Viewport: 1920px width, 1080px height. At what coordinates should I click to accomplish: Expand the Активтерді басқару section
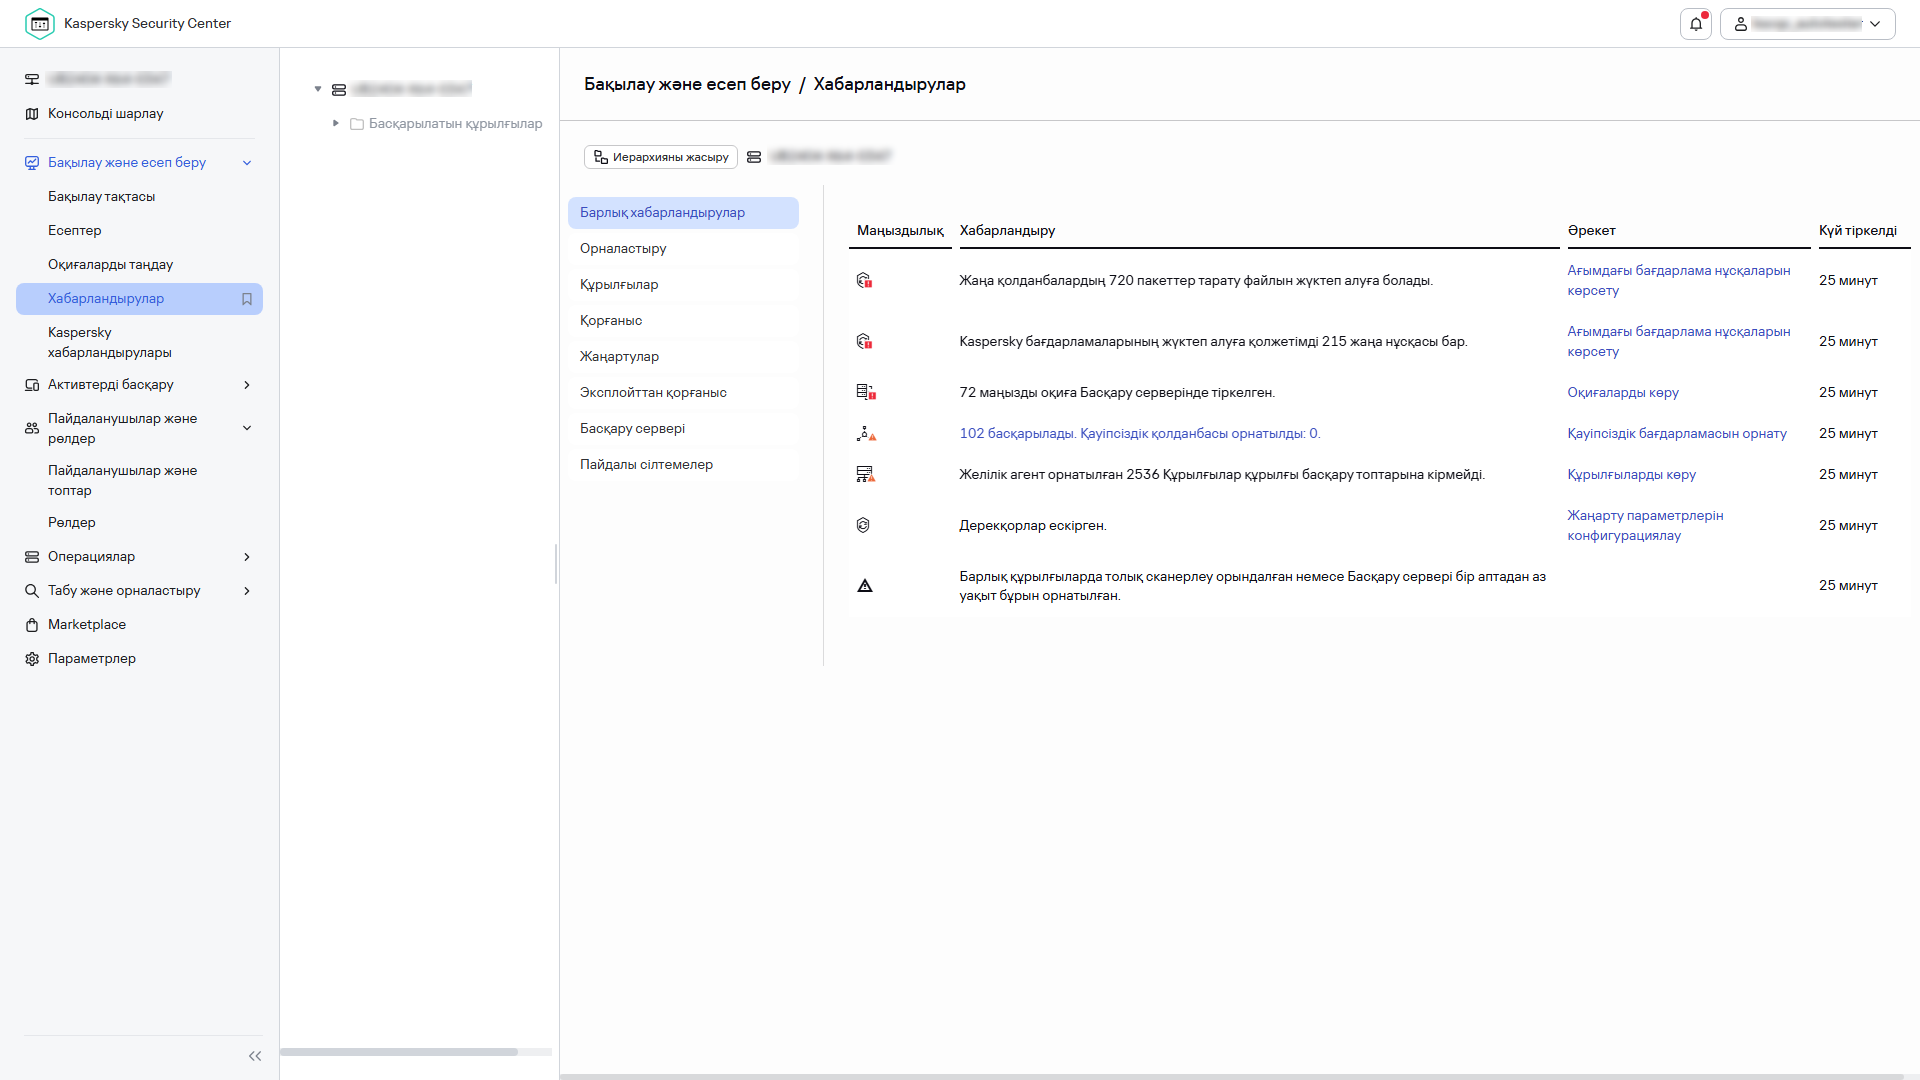[247, 385]
